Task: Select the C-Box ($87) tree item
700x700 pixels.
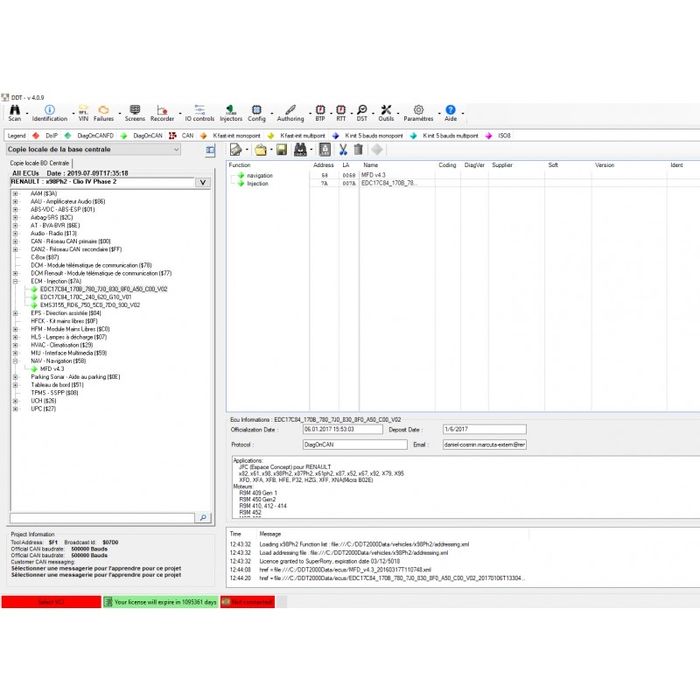Action: [x=45, y=257]
